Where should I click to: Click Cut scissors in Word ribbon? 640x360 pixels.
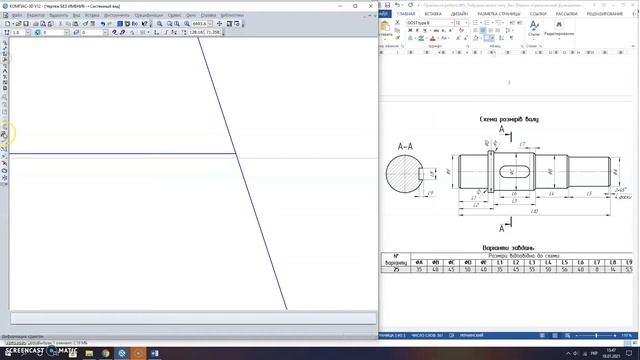point(397,23)
